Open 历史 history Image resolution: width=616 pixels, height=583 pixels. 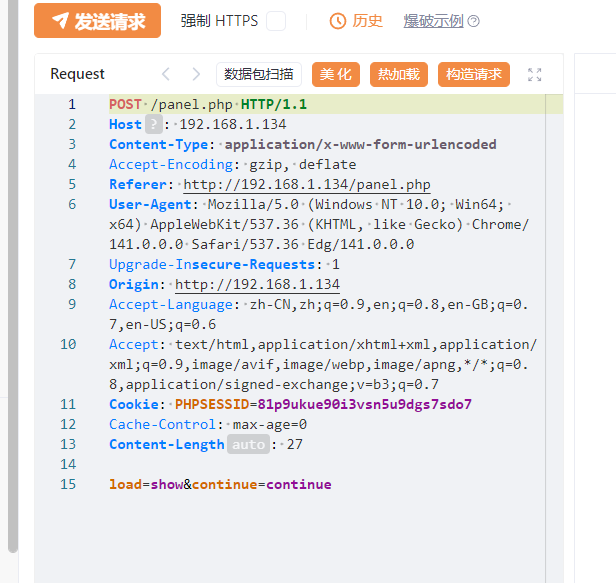tap(356, 21)
